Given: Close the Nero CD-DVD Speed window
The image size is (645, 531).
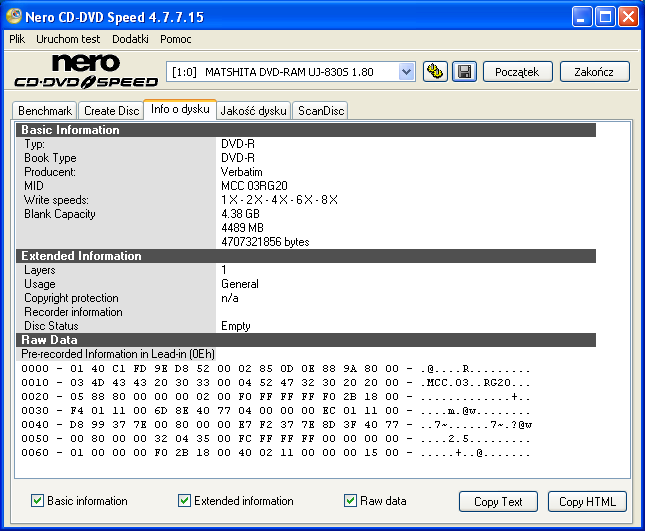Looking at the screenshot, I should click(629, 17).
